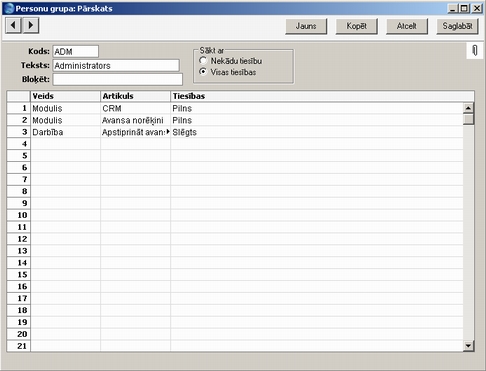This screenshot has height=371, width=486.
Task: Select row number 3 header
Action: coord(19,132)
